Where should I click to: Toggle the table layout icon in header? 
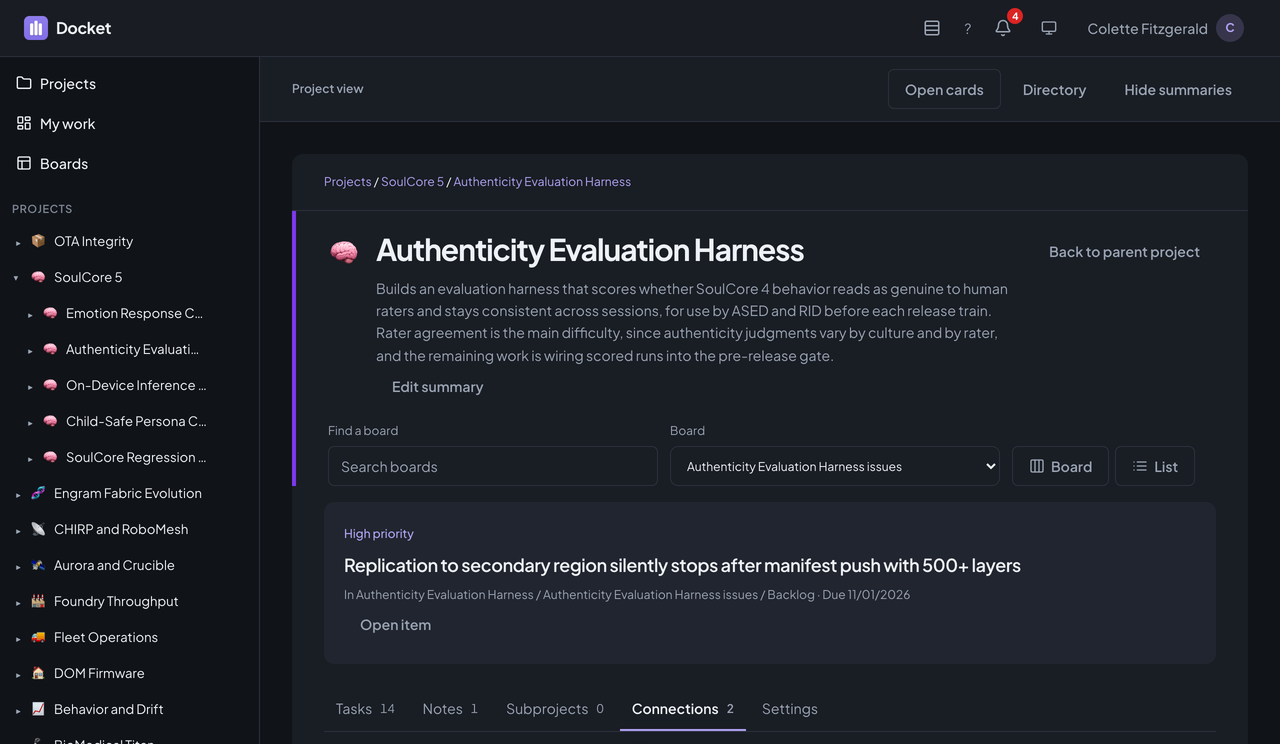(x=932, y=28)
